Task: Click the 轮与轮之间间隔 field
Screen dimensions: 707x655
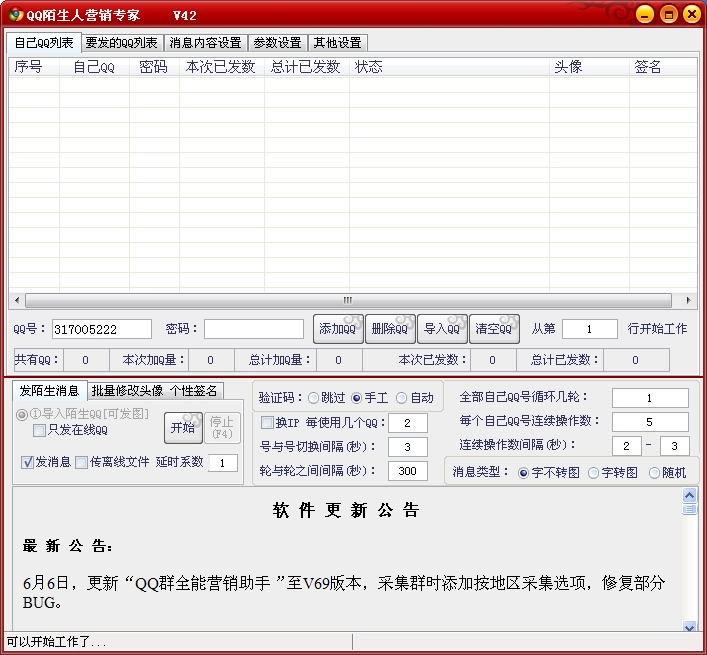Action: tap(408, 471)
